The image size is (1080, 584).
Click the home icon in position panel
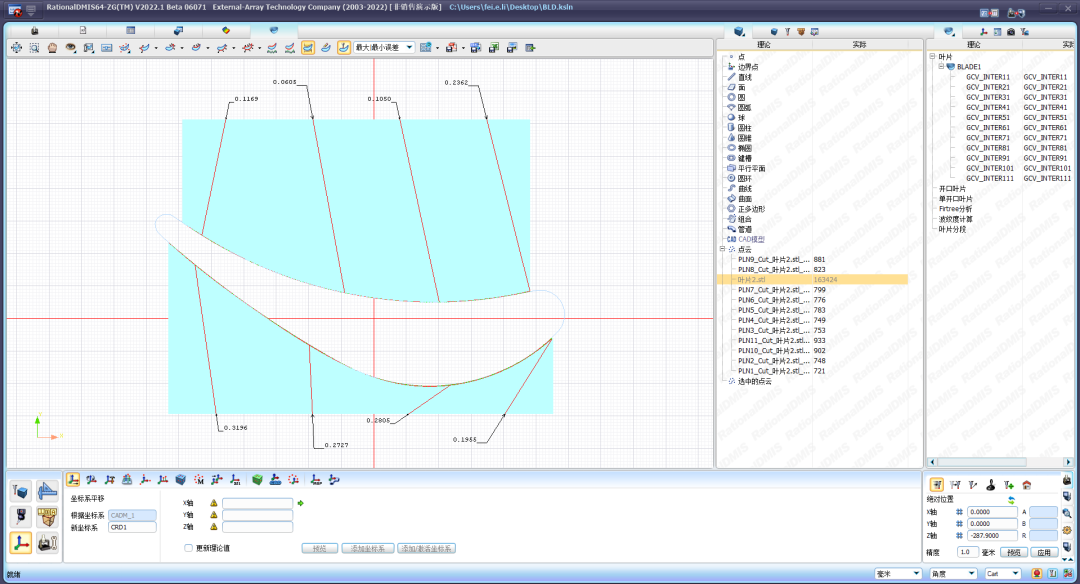pyautogui.click(x=1026, y=485)
